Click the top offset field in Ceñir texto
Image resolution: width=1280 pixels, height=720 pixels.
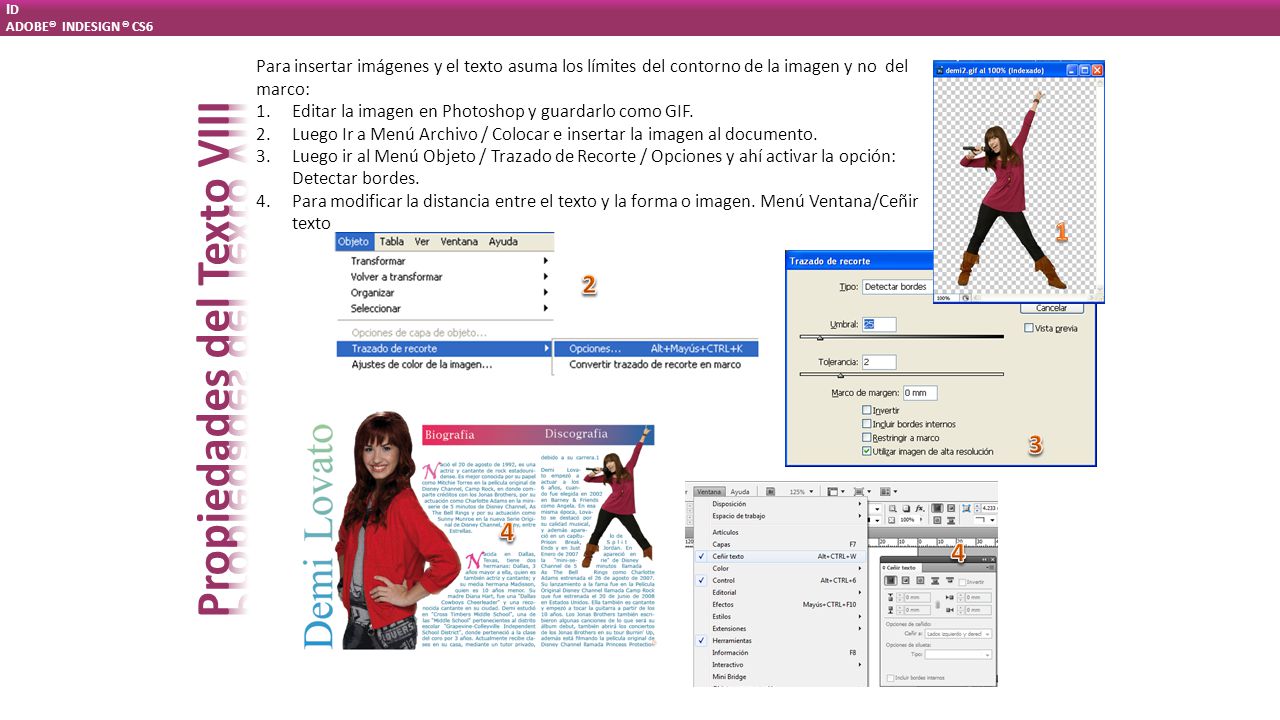[x=917, y=598]
